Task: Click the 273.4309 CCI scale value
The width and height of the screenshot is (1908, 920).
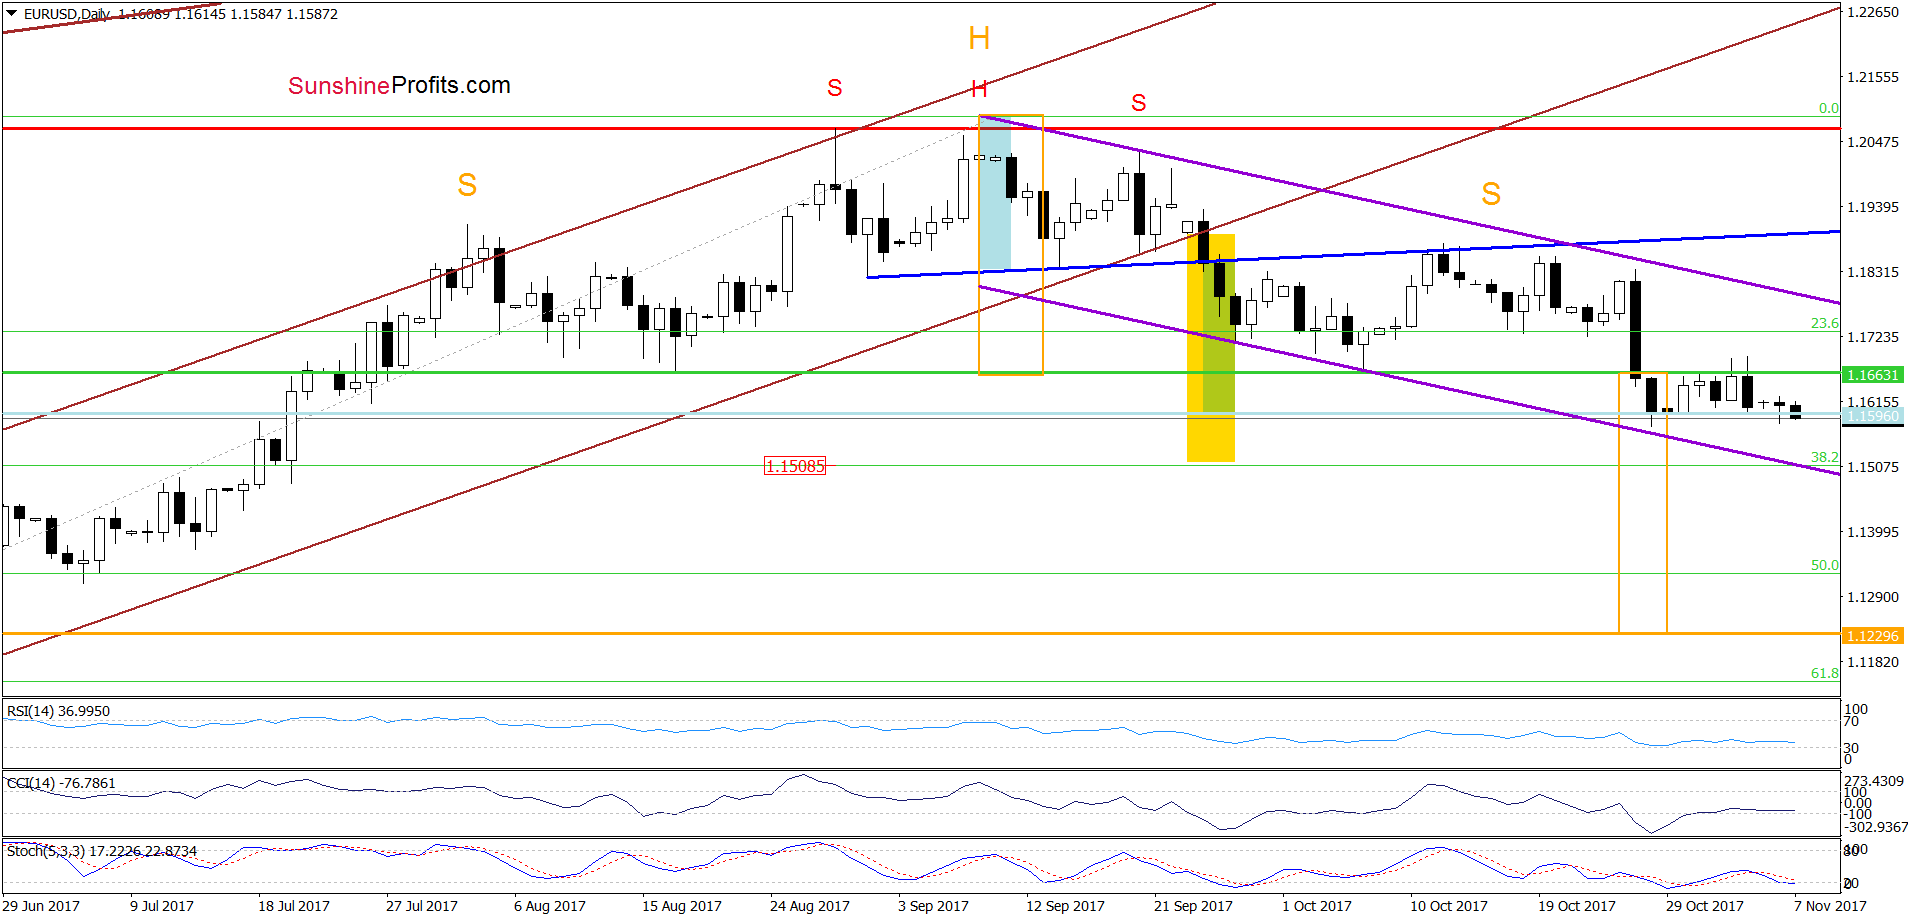Action: 1874,781
